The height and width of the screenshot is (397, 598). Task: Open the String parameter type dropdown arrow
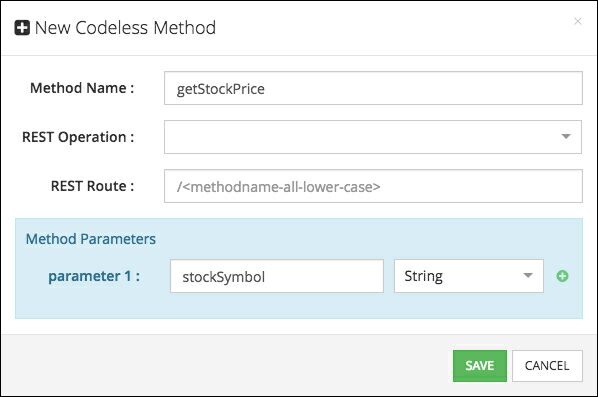pos(528,275)
